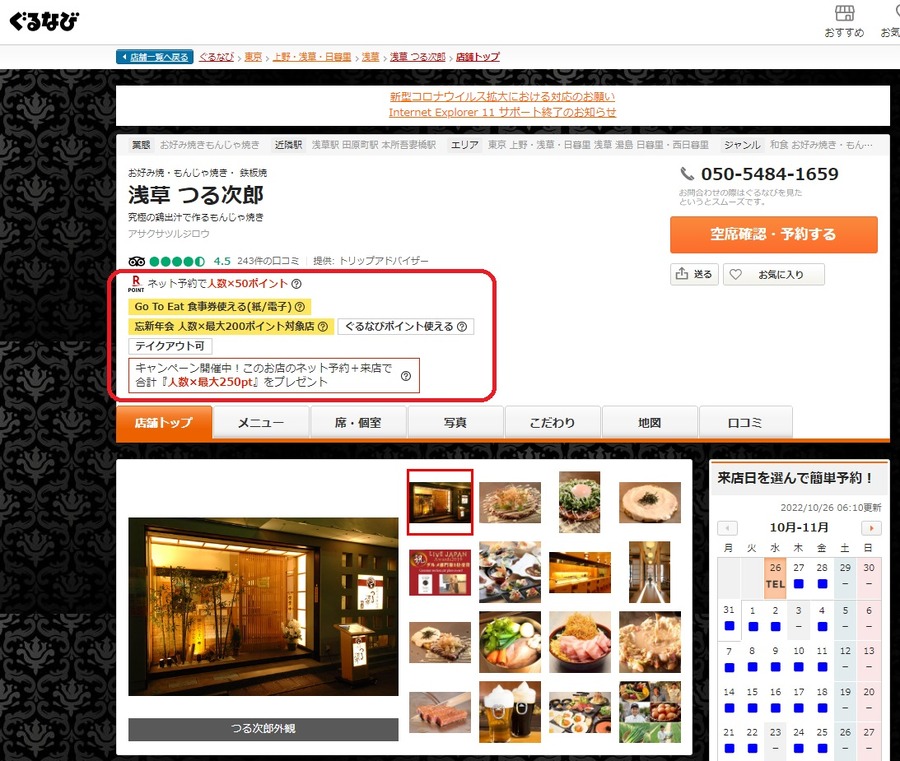The width and height of the screenshot is (900, 761).
Task: Switch to the 地図 map tab
Action: tap(649, 422)
